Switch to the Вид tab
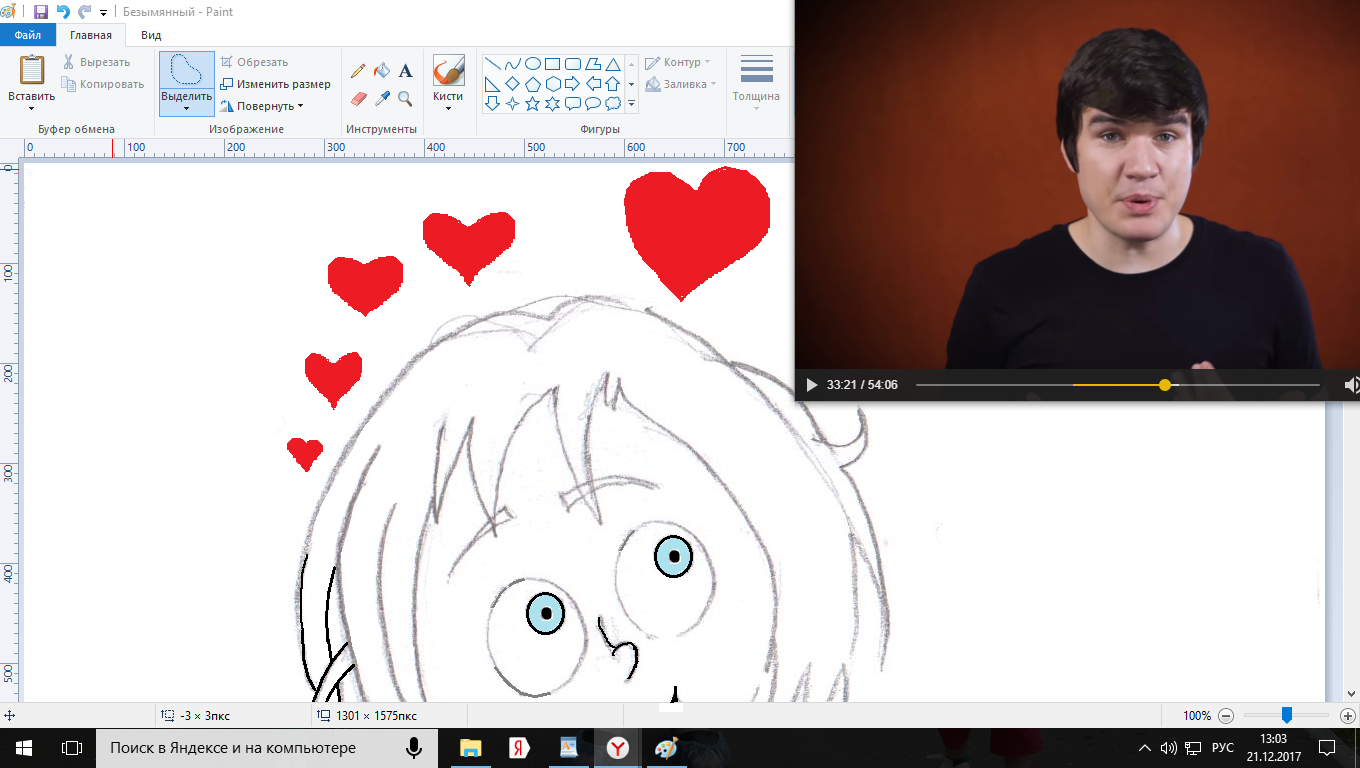Image resolution: width=1360 pixels, height=768 pixels. pos(151,35)
